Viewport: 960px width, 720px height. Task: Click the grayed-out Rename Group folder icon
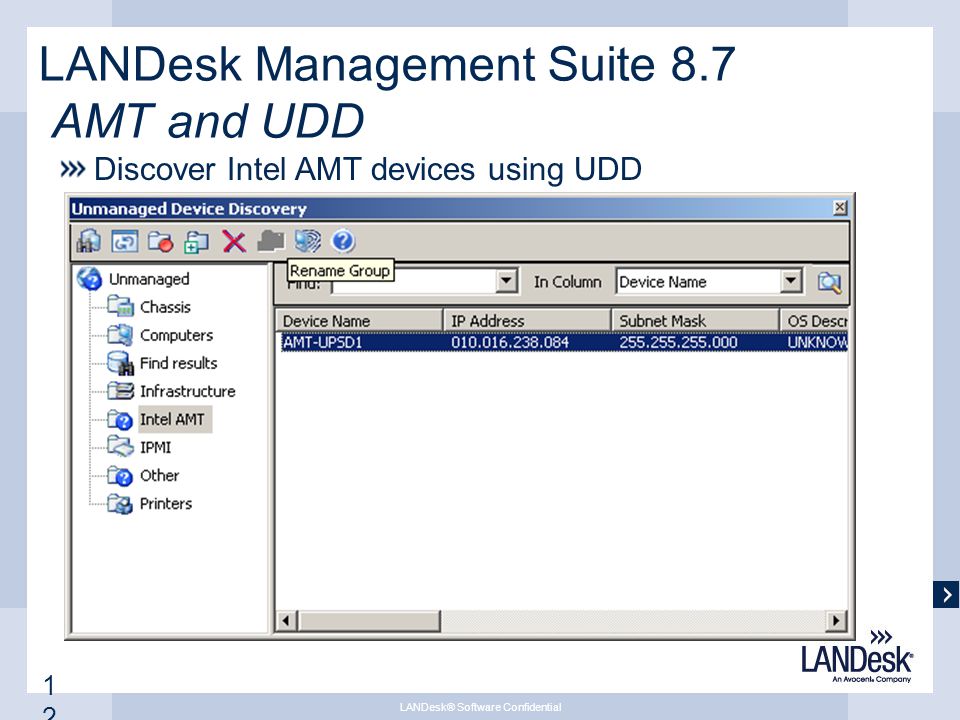pyautogui.click(x=271, y=241)
